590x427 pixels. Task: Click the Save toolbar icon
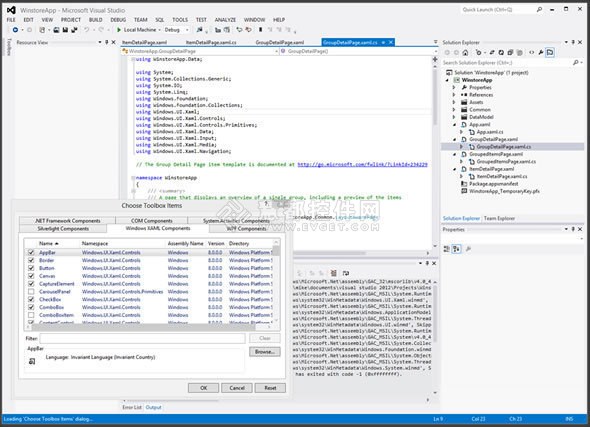click(x=65, y=30)
